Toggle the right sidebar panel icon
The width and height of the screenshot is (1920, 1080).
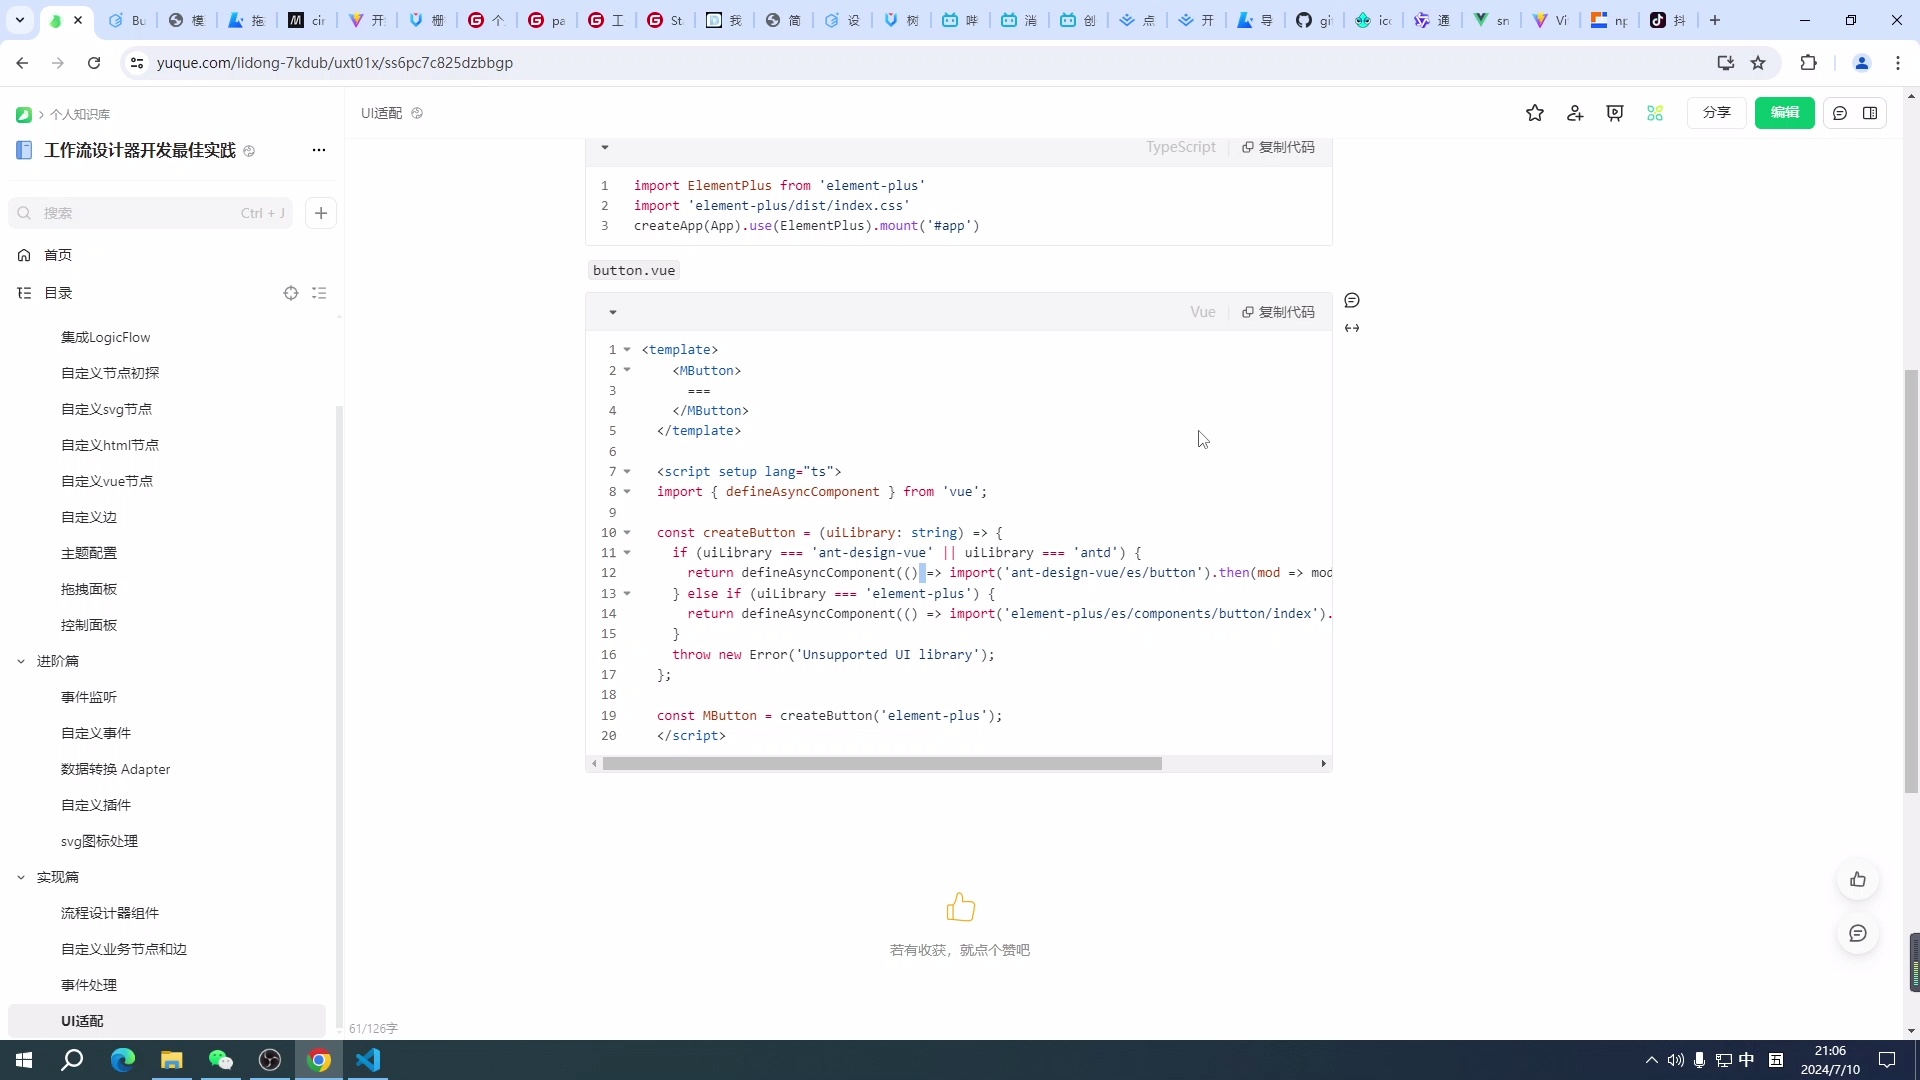click(x=1870, y=113)
